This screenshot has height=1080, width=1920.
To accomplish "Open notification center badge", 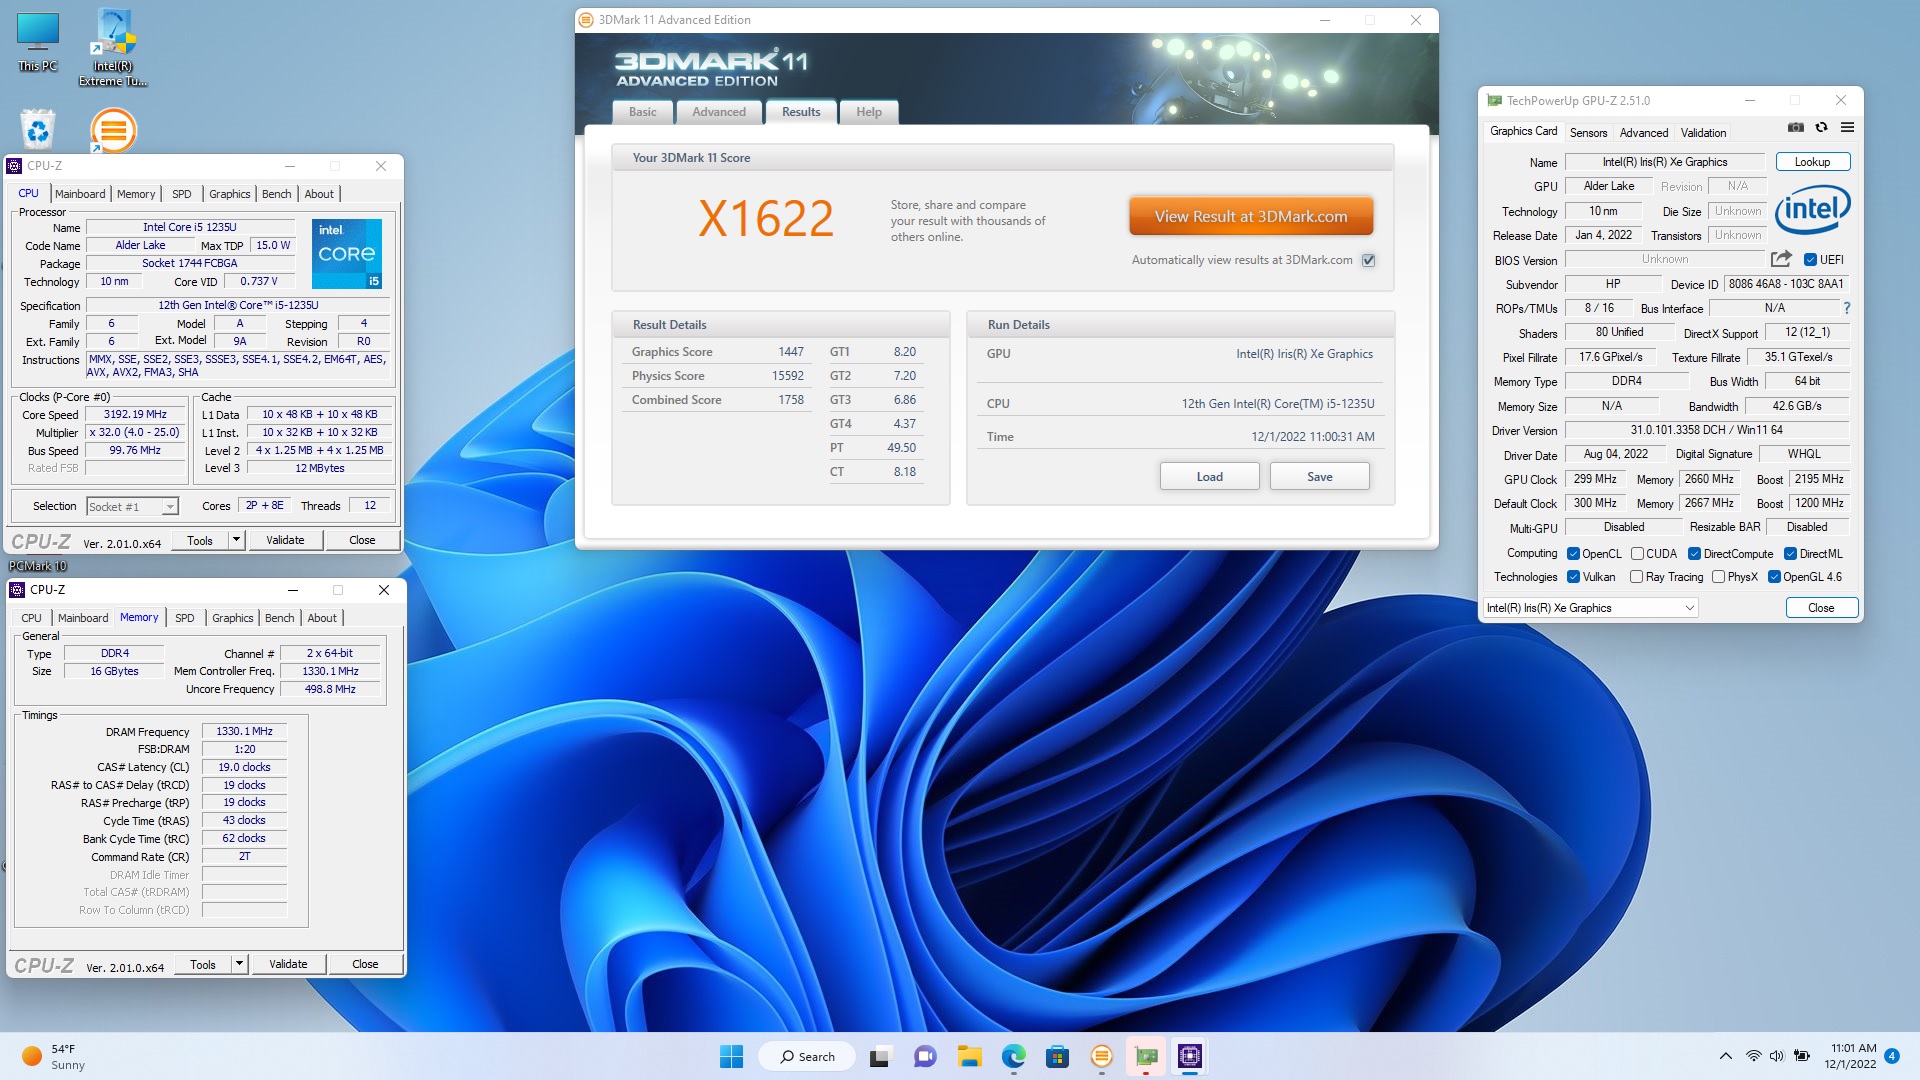I will click(1892, 1056).
